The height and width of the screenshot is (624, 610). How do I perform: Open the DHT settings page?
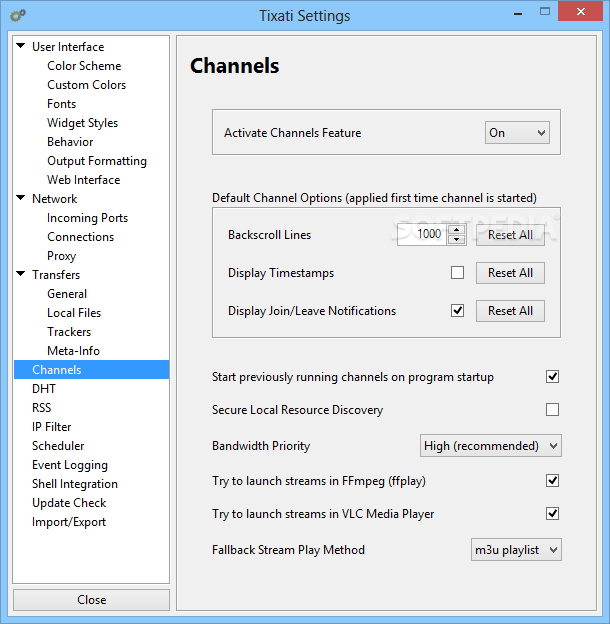(x=44, y=389)
